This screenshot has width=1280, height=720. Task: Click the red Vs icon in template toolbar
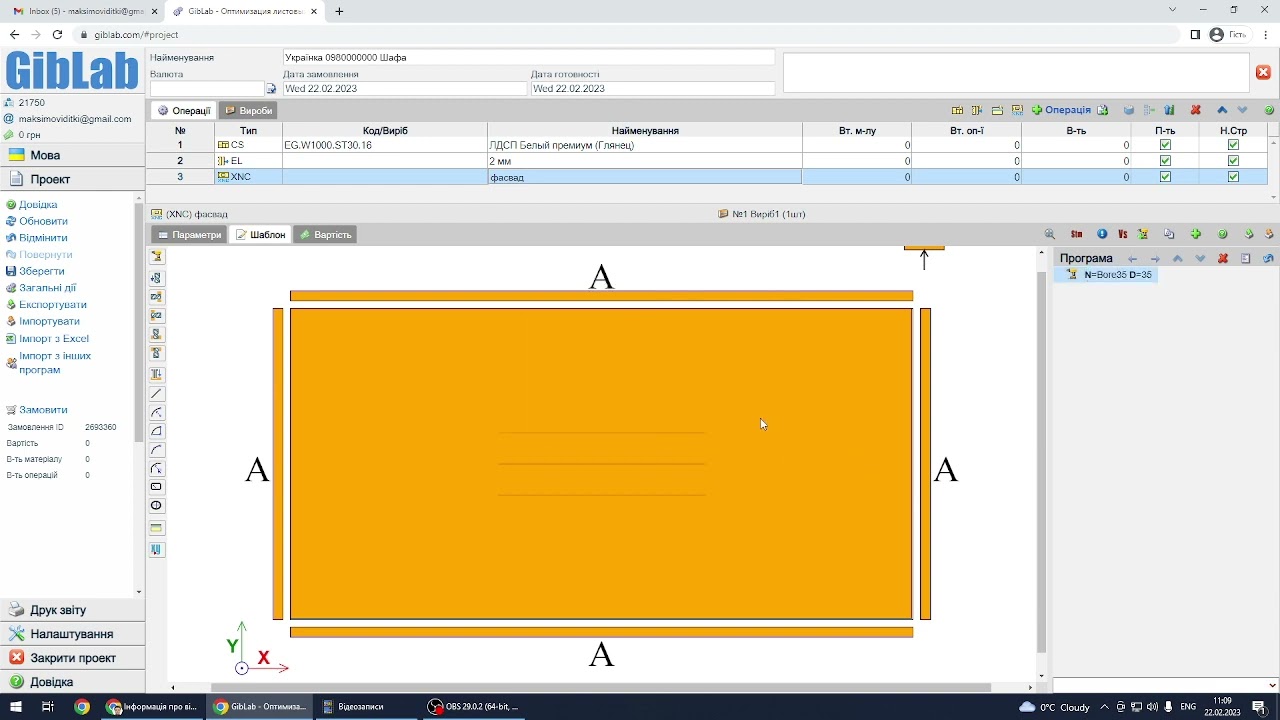tap(1123, 234)
